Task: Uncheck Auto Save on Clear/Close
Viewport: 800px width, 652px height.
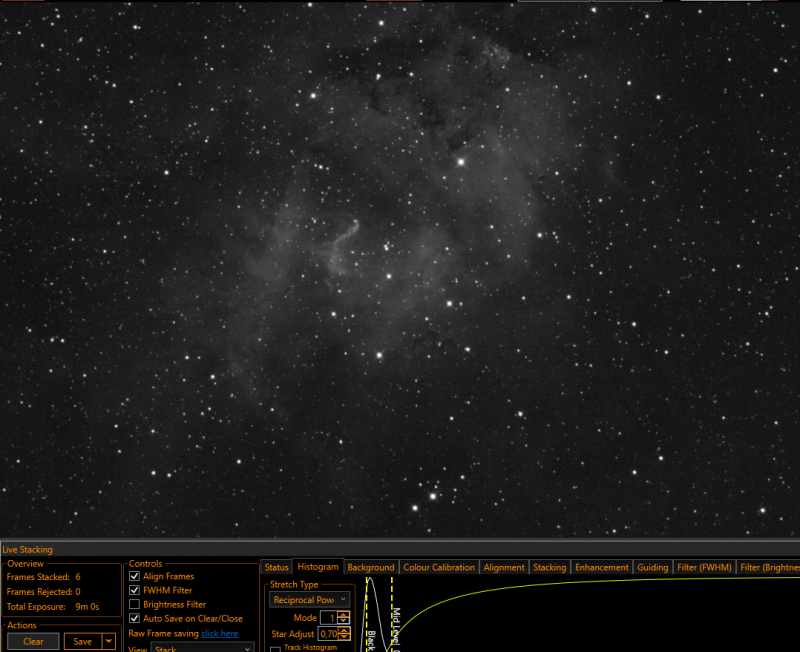Action: point(135,618)
